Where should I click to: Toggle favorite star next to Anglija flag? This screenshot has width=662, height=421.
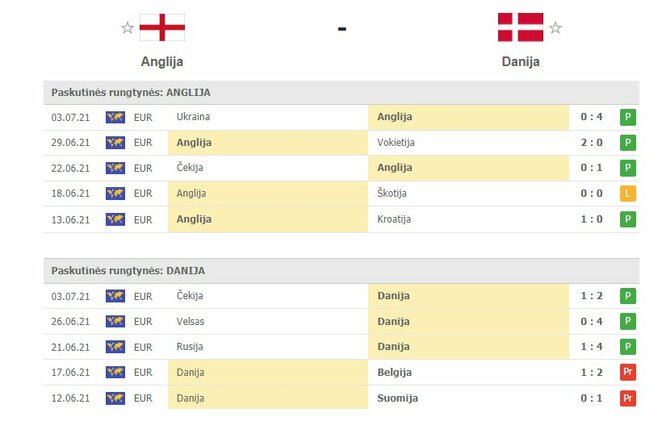click(127, 28)
